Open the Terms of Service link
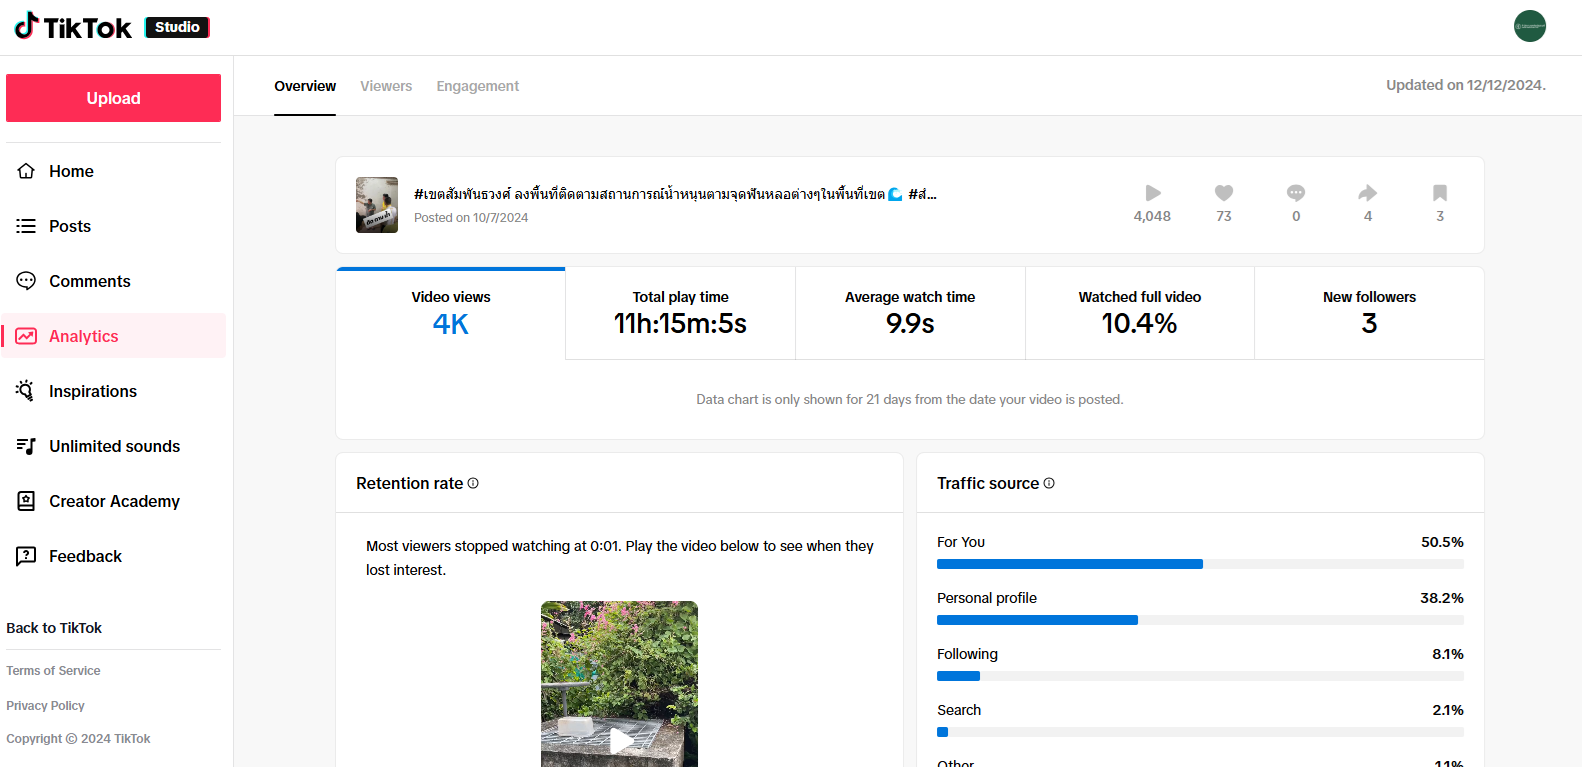This screenshot has height=767, width=1582. click(53, 671)
